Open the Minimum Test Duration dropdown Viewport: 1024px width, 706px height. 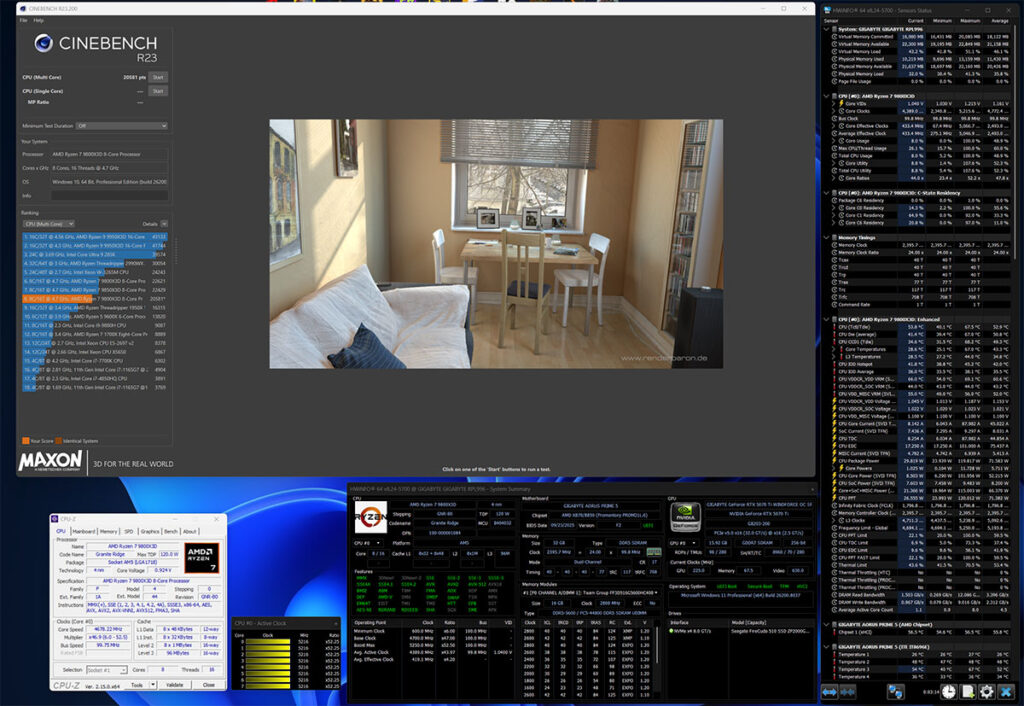pos(123,126)
